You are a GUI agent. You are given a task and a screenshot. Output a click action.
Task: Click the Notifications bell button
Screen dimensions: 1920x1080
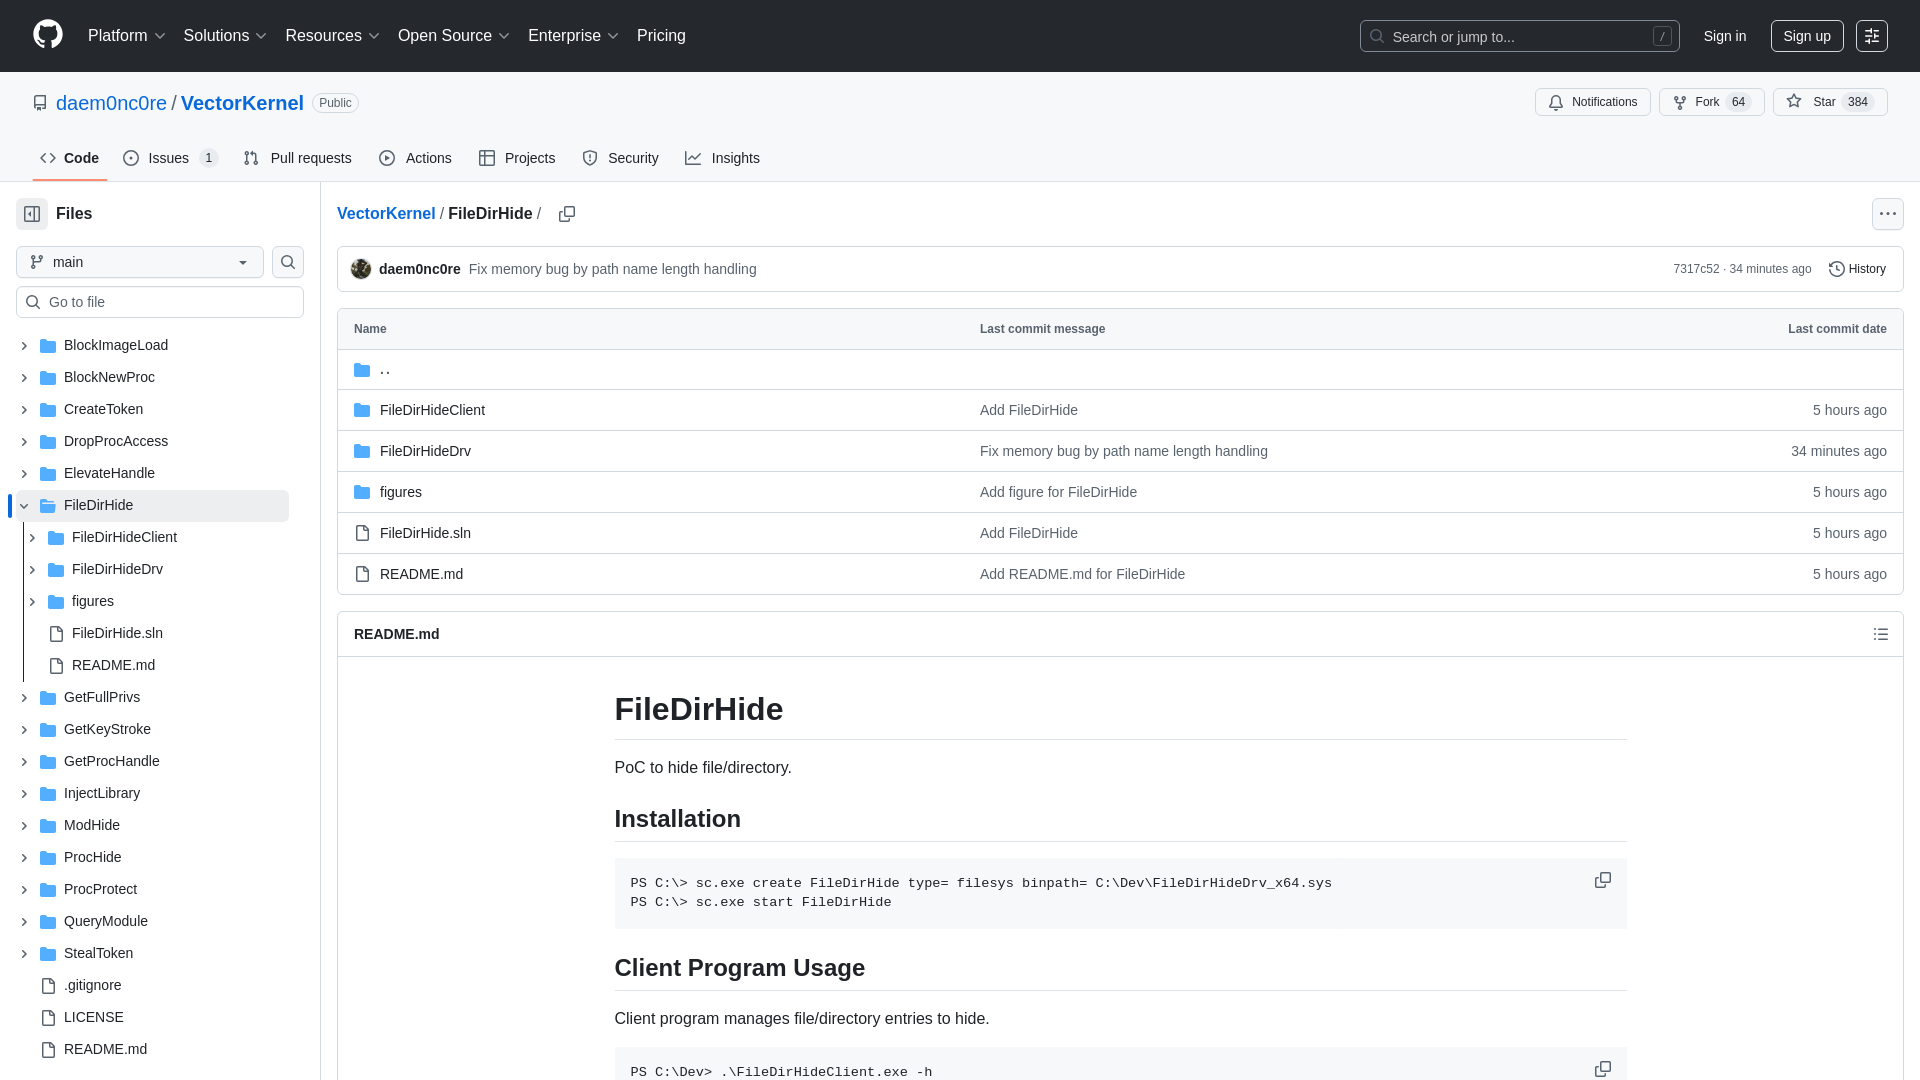1592,102
